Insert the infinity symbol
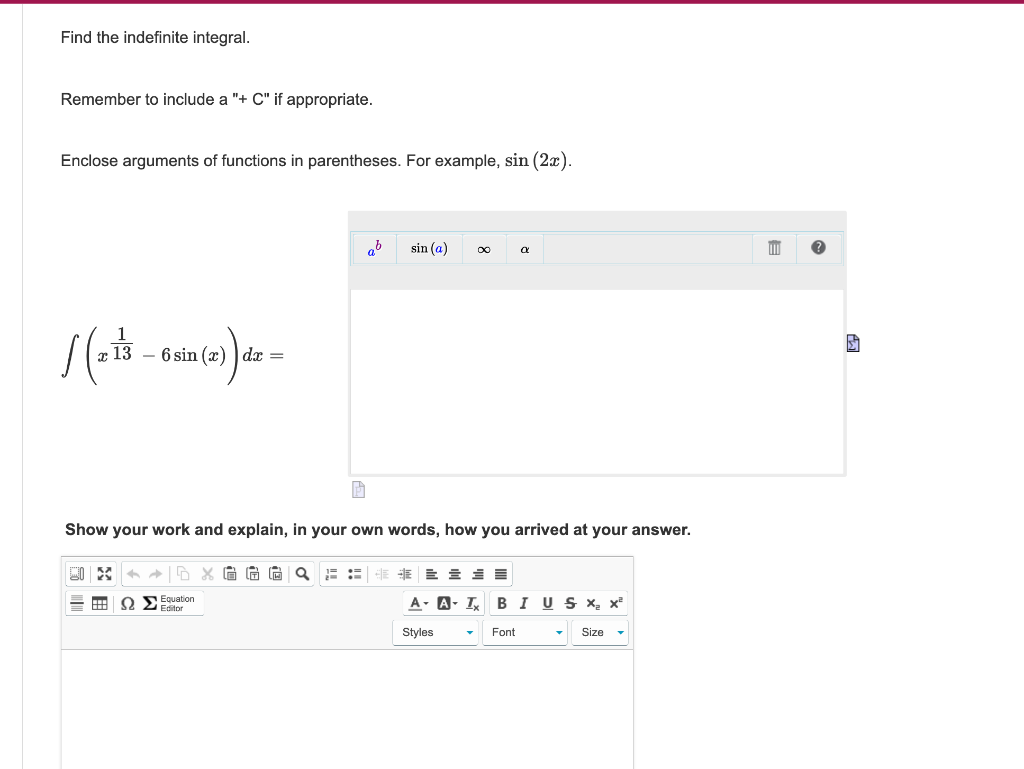Screen dimensions: 1024x769 coord(484,249)
